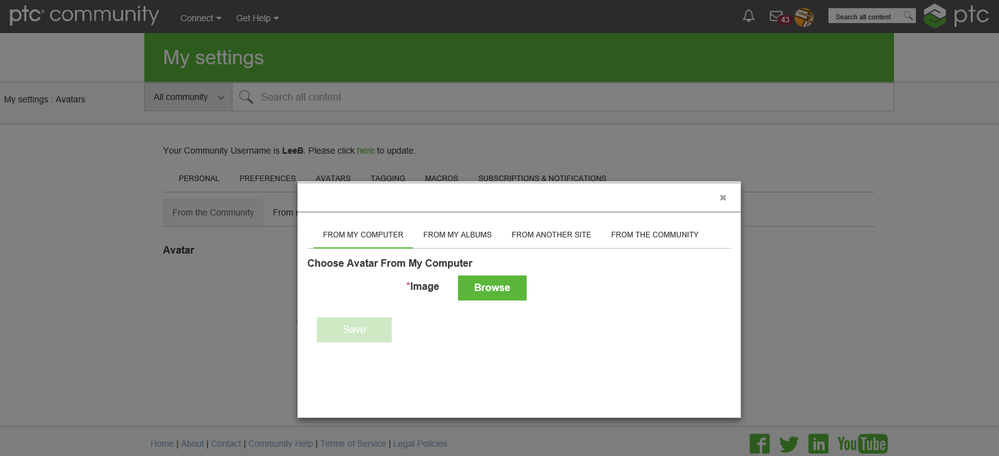The image size is (999, 456).
Task: Click the magnifier beside Search all content
Action: click(245, 97)
